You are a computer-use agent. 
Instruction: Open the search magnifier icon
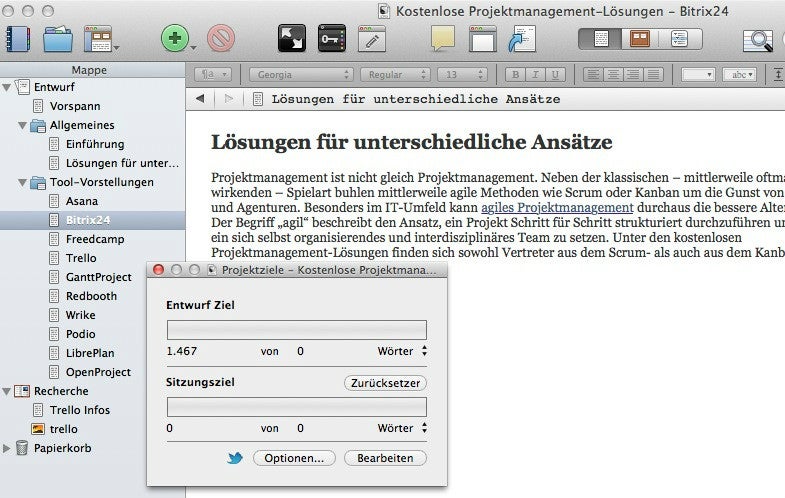758,40
